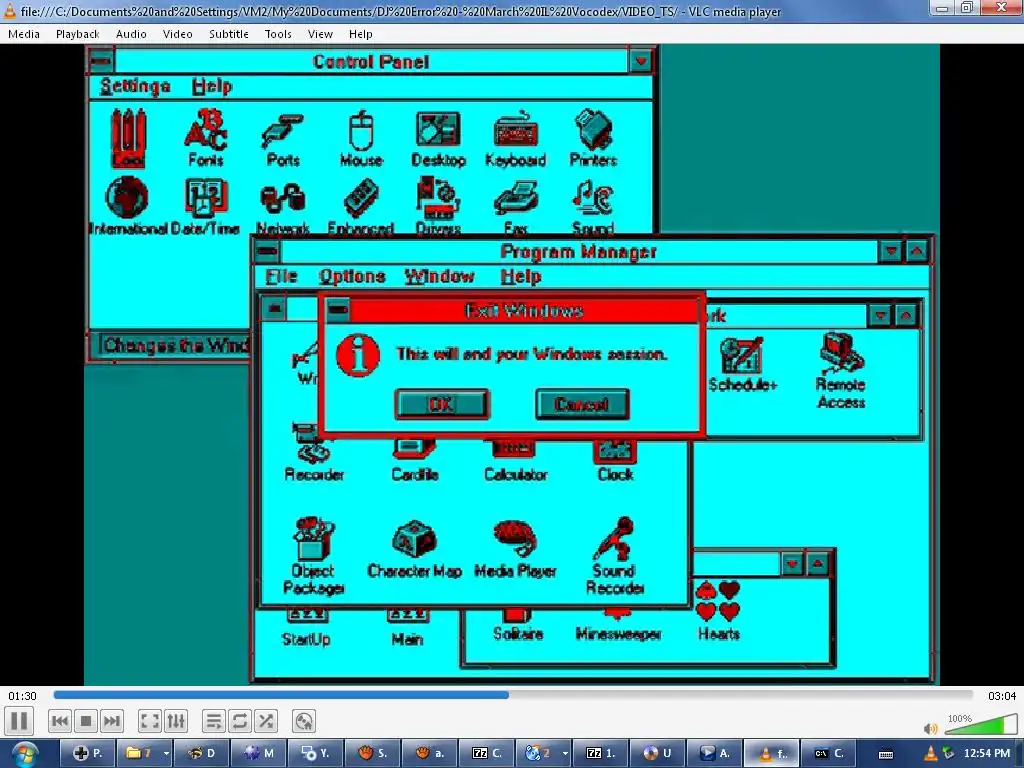Show VLC extended settings equalizer
This screenshot has height=768, width=1024.
[x=176, y=721]
